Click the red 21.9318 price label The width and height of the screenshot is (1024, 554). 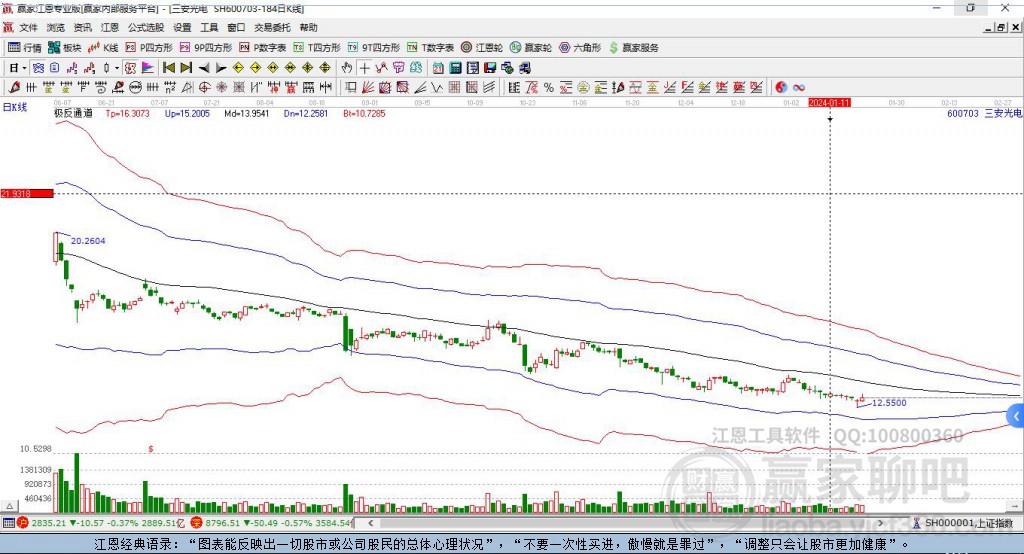tap(27, 193)
